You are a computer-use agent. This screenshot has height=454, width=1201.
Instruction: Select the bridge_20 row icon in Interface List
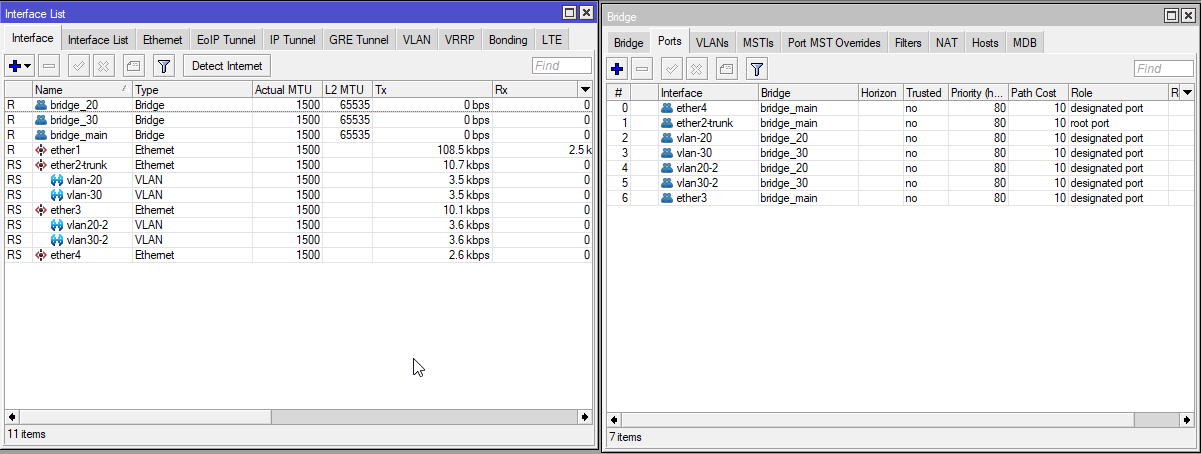[x=41, y=105]
